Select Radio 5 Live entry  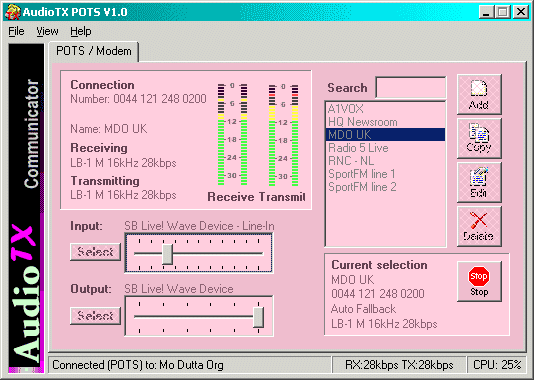[x=385, y=148]
